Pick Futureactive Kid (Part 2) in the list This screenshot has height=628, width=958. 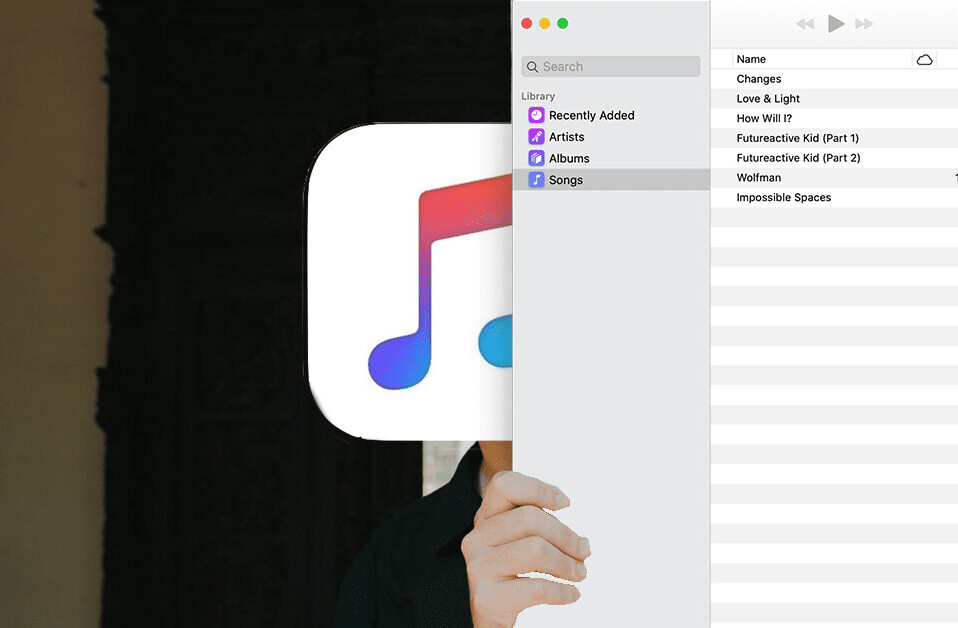coord(798,158)
